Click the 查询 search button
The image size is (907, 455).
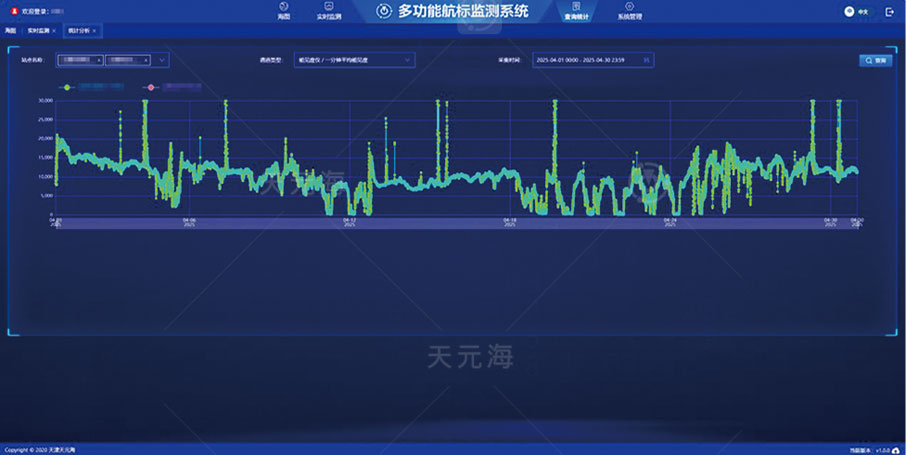coord(875,60)
